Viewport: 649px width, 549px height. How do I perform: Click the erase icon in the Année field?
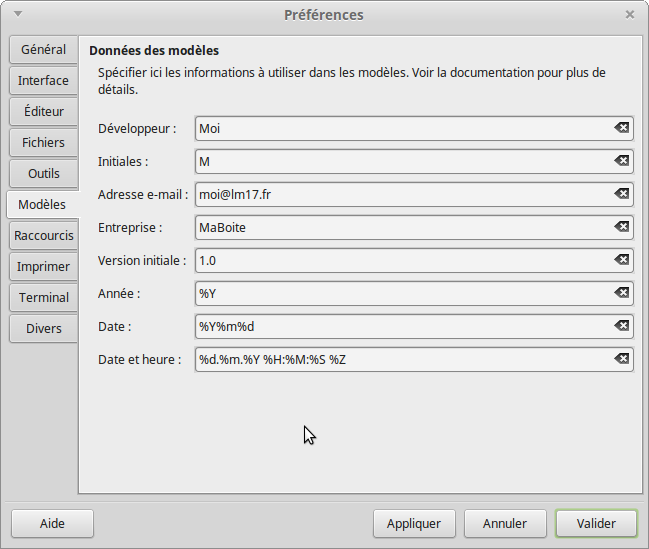621,293
